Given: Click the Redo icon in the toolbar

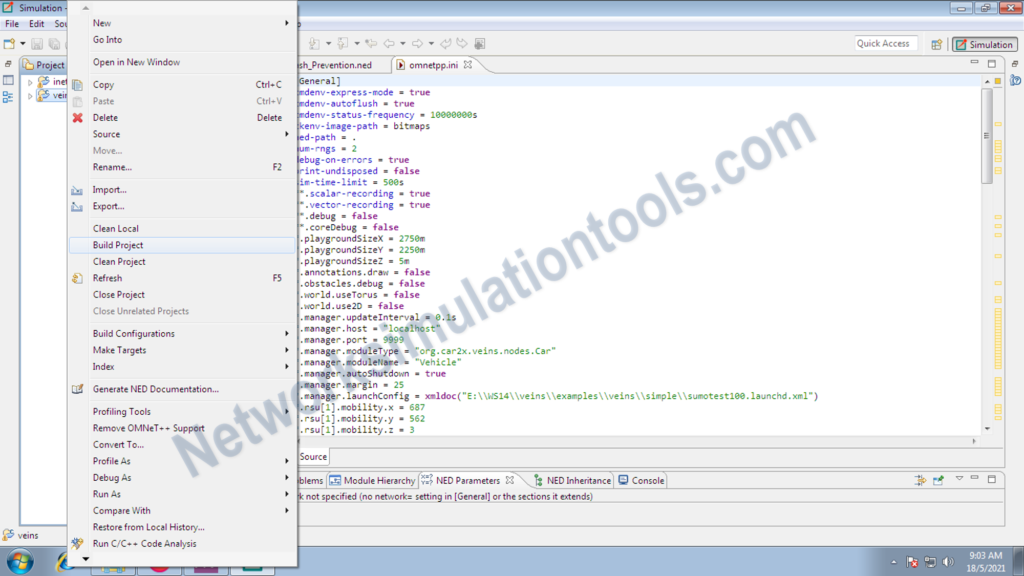Looking at the screenshot, I should tap(461, 43).
